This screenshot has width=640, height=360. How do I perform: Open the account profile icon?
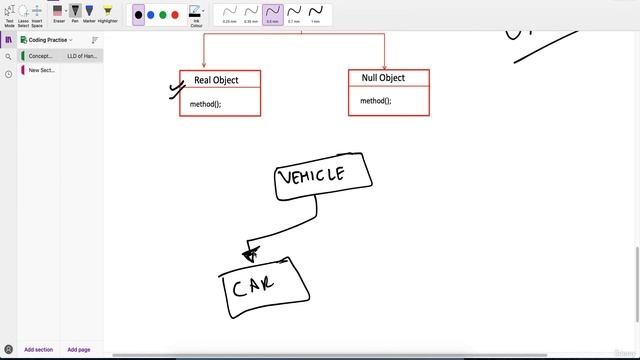[x=8, y=349]
